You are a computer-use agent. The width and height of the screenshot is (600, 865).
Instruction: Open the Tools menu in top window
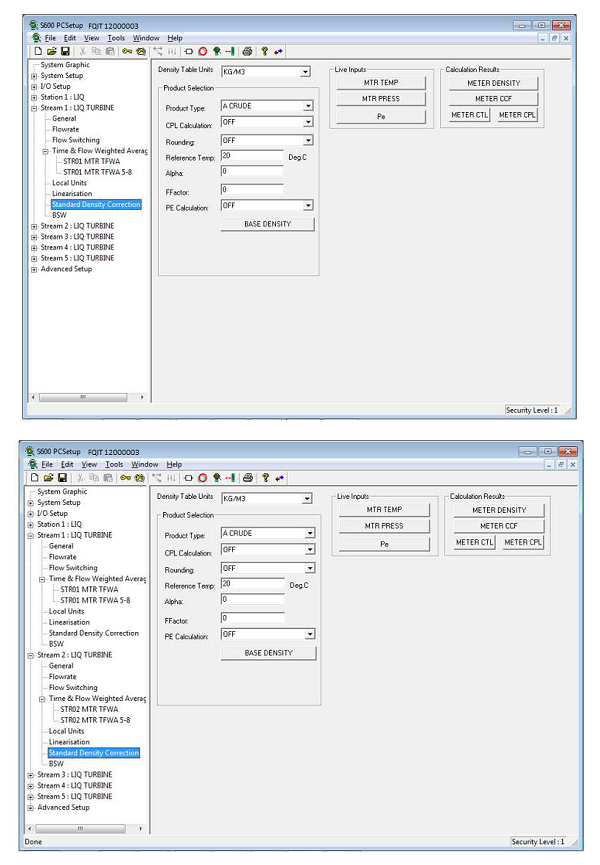click(x=116, y=38)
